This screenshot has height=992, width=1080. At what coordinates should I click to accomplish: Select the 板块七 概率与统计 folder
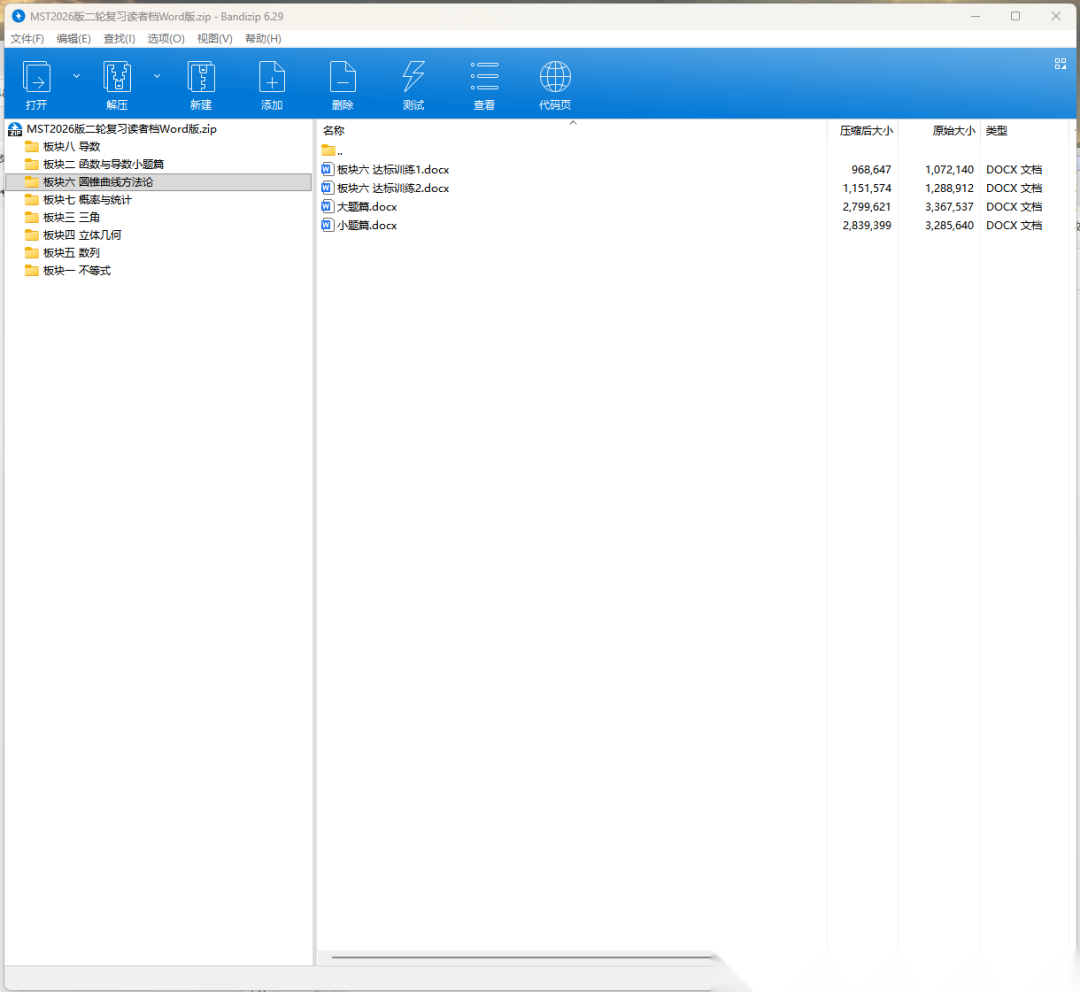[86, 200]
